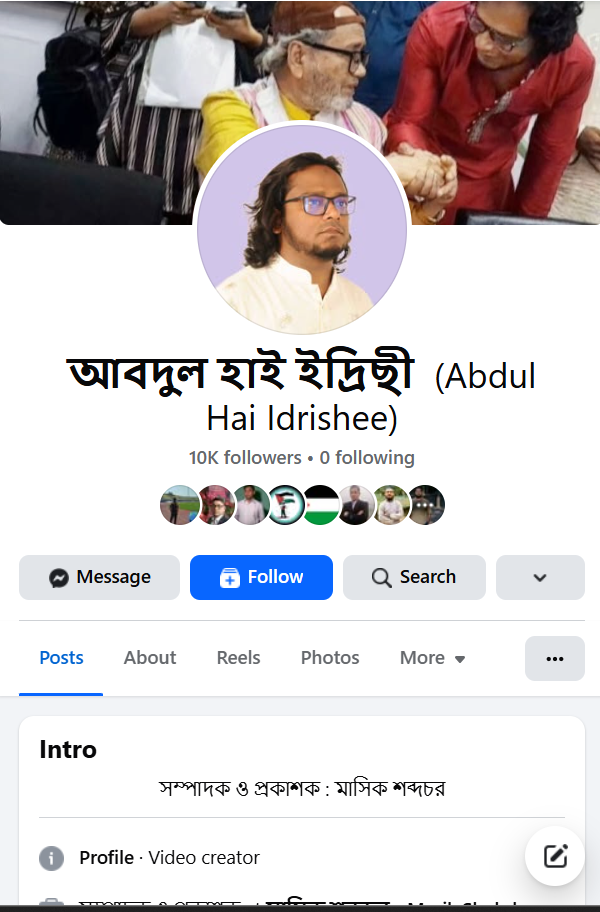View the circular profile picture
The image size is (600, 912).
(x=302, y=229)
